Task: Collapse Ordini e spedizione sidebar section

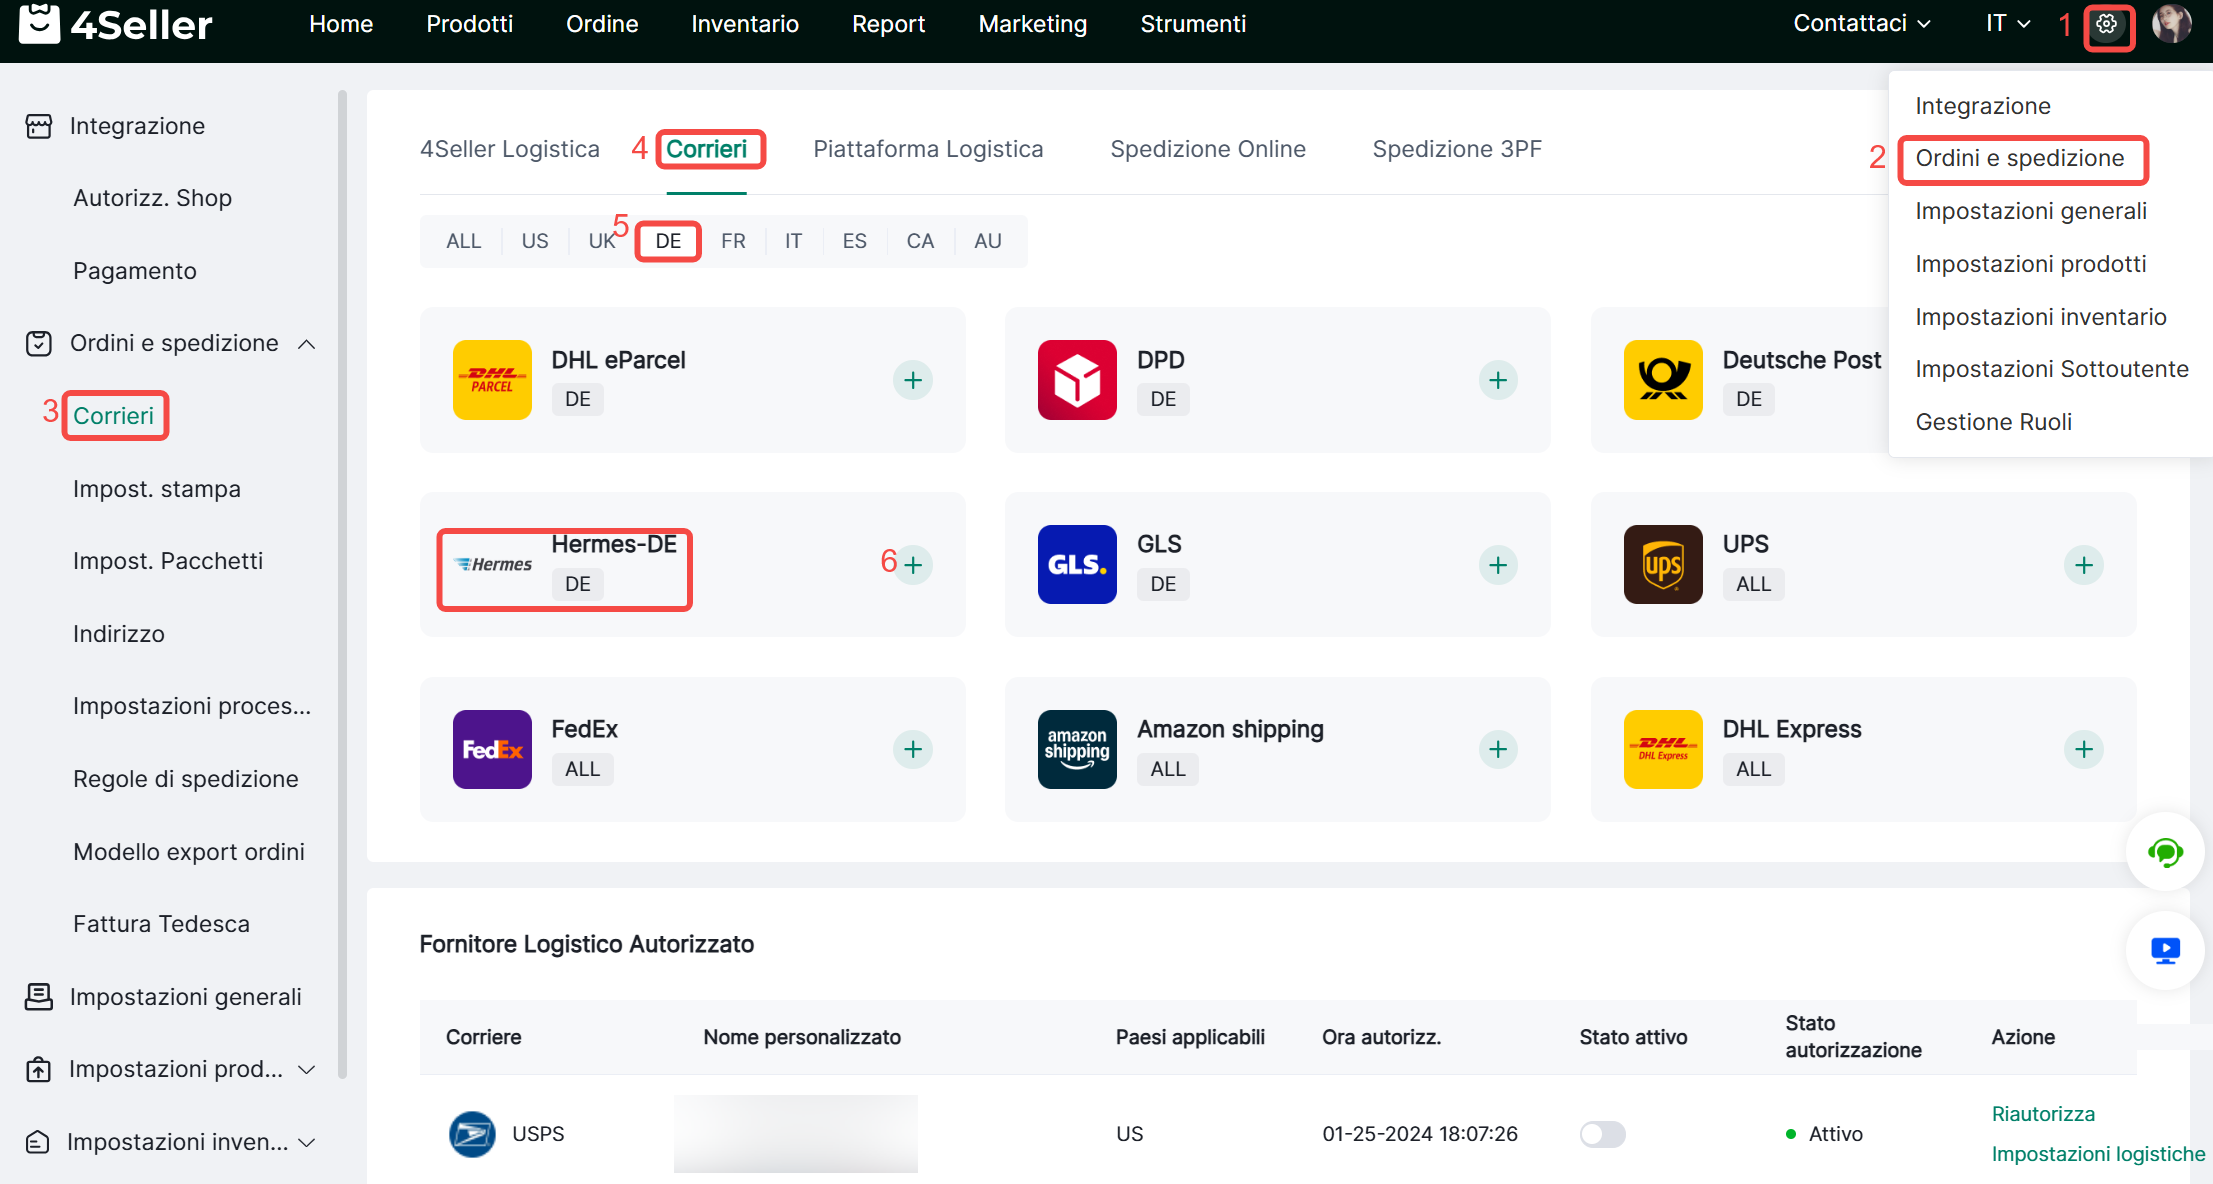Action: pyautogui.click(x=307, y=344)
